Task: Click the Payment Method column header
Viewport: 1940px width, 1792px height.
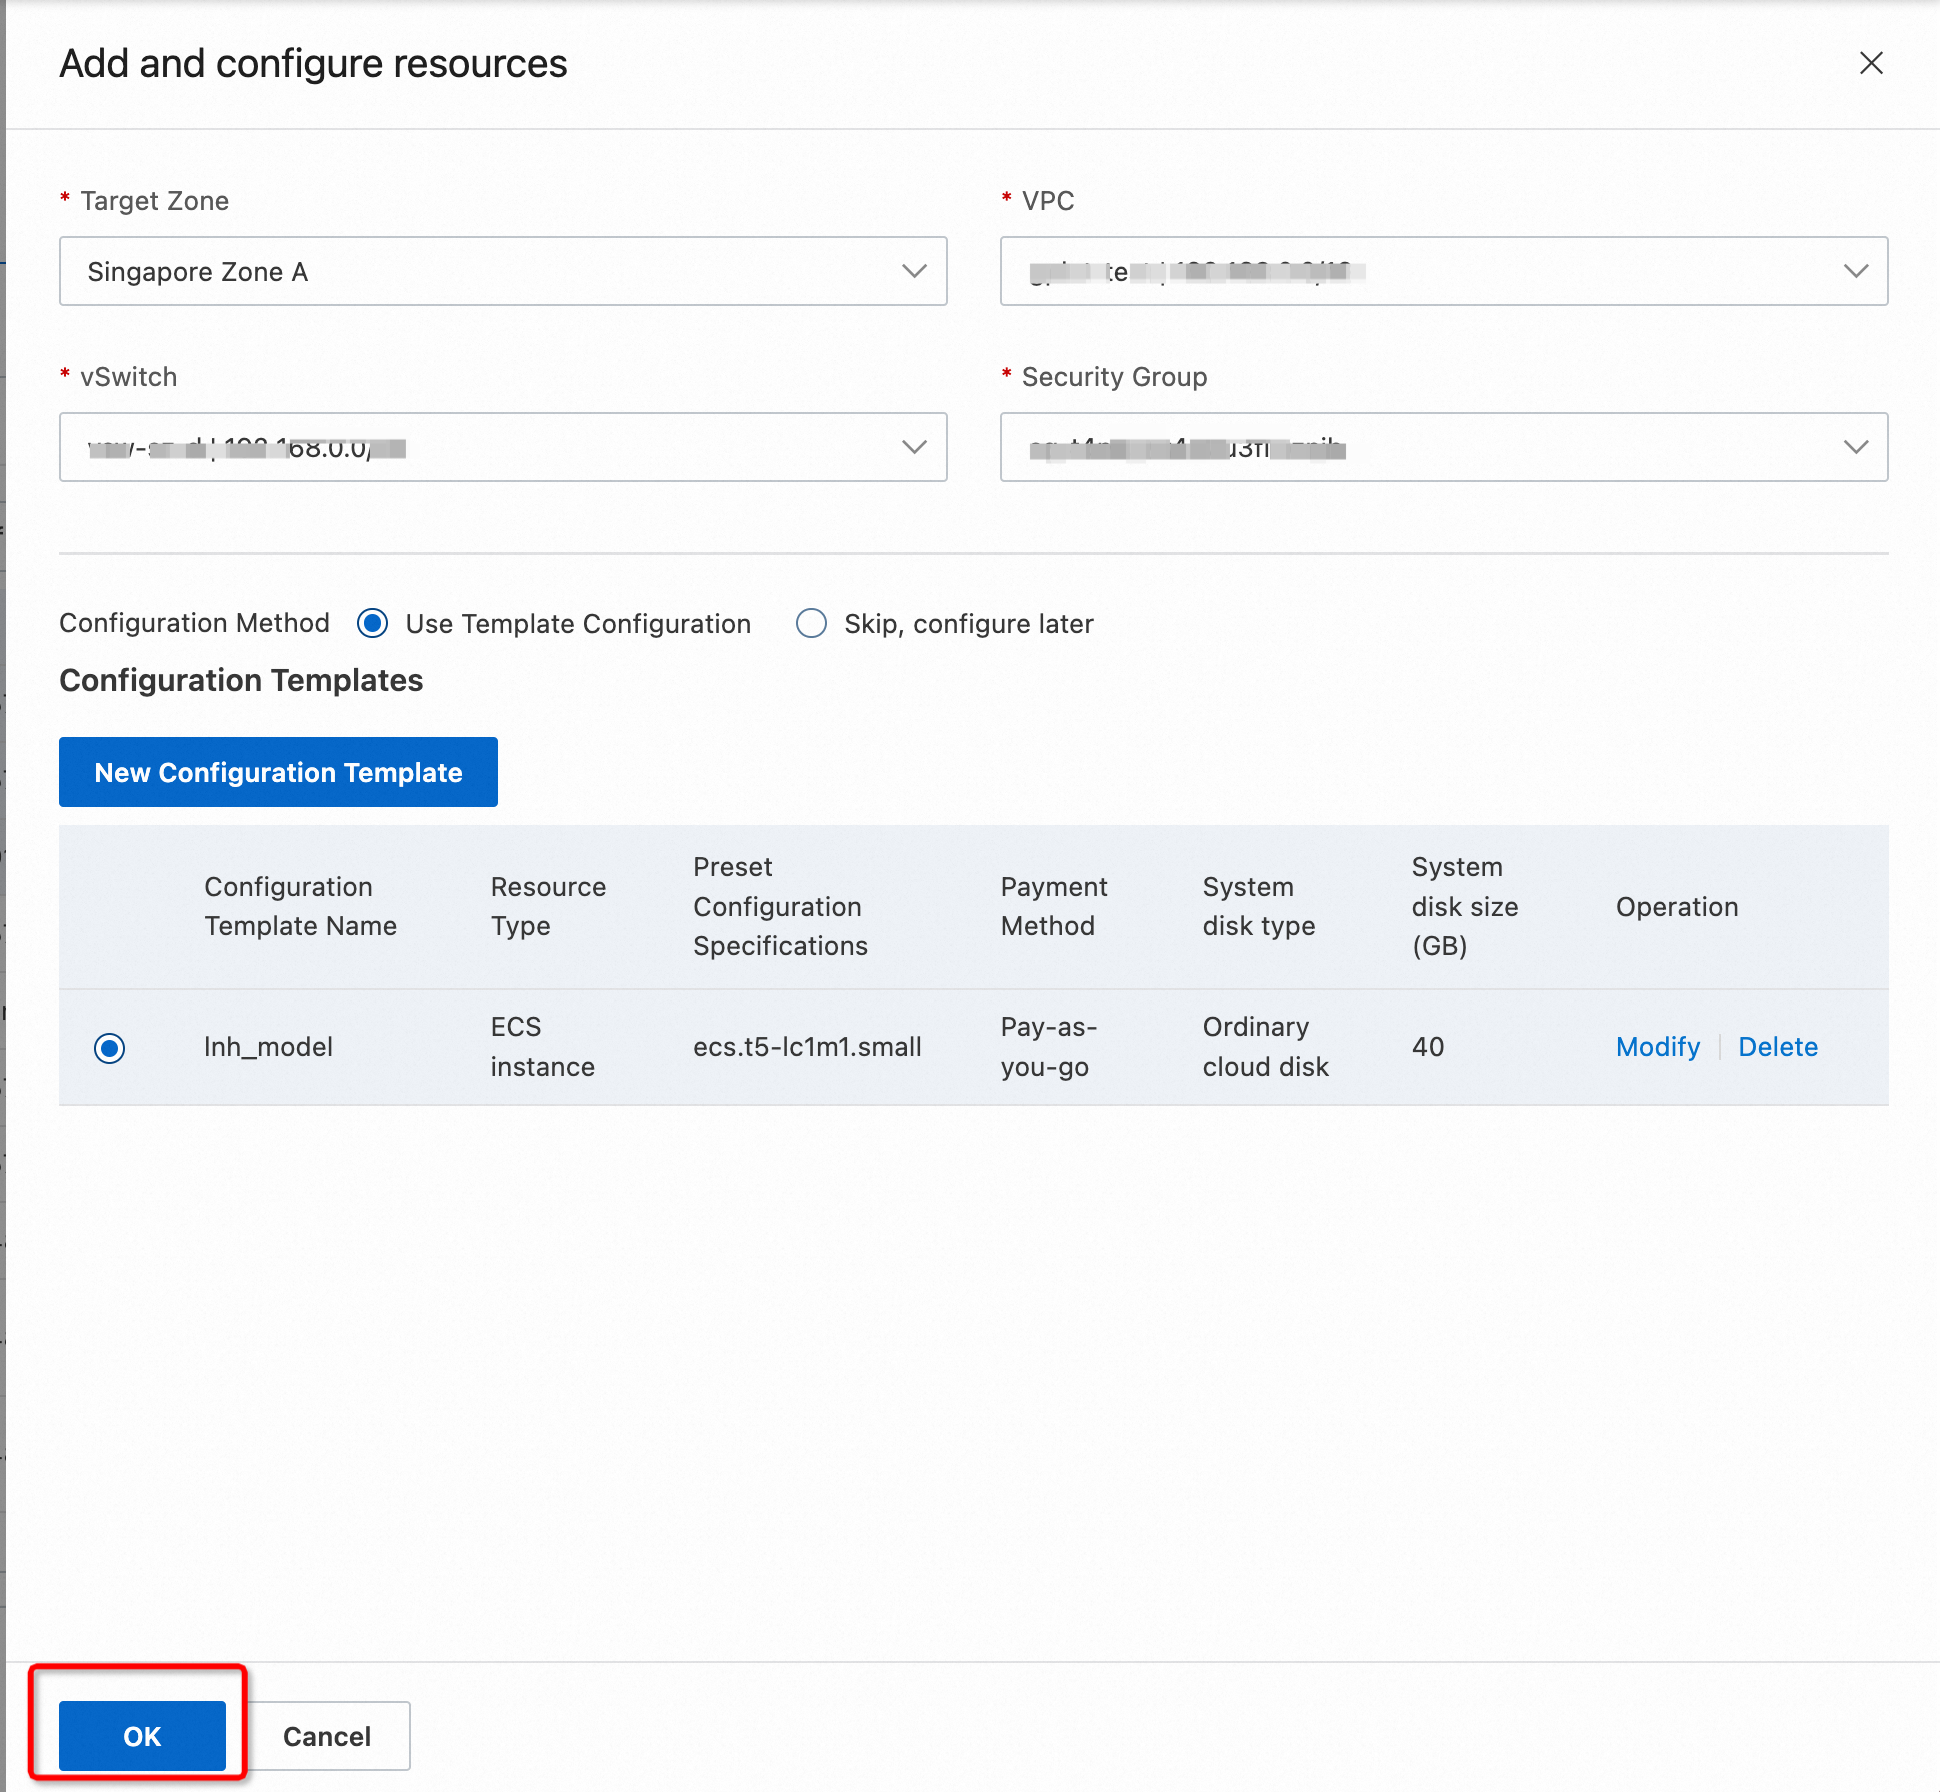Action: point(1053,906)
